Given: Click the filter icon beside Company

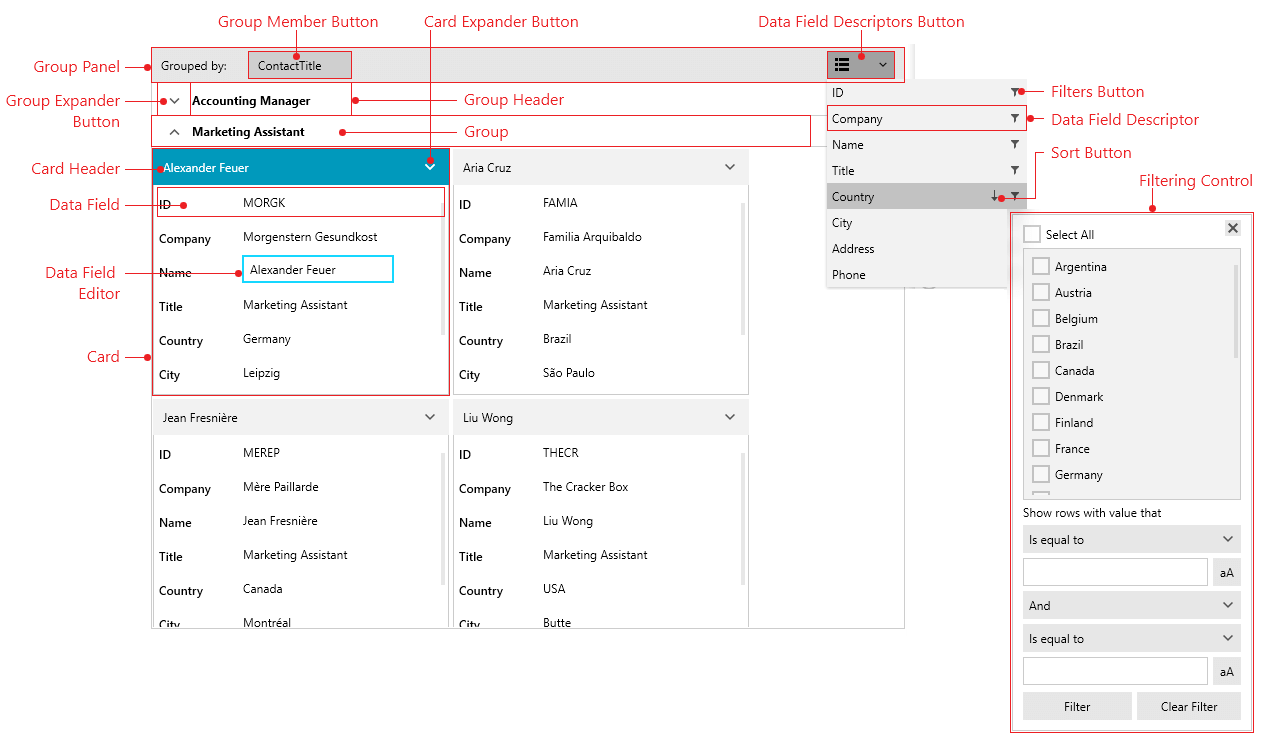Looking at the screenshot, I should pyautogui.click(x=1015, y=118).
